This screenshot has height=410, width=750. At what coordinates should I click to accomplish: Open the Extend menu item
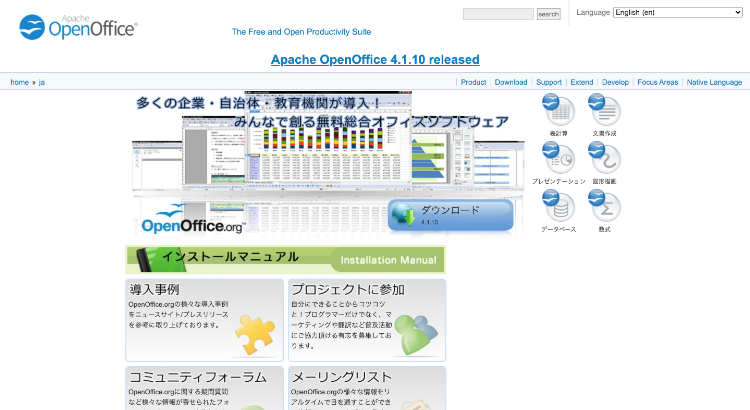(x=582, y=82)
